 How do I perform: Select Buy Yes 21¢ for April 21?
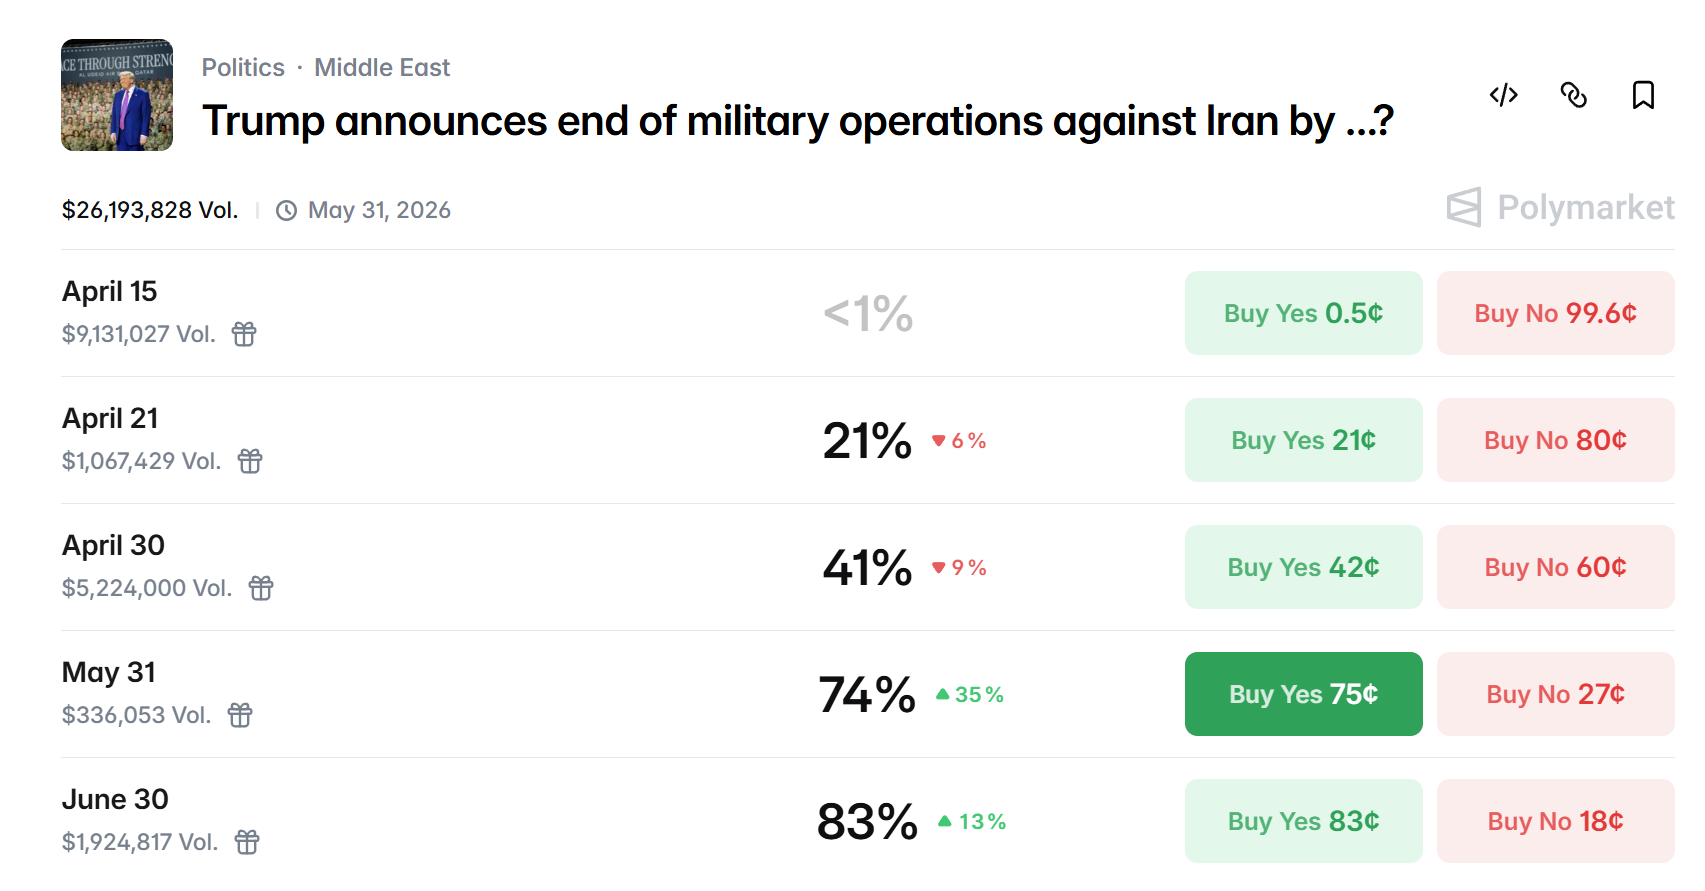click(x=1303, y=440)
